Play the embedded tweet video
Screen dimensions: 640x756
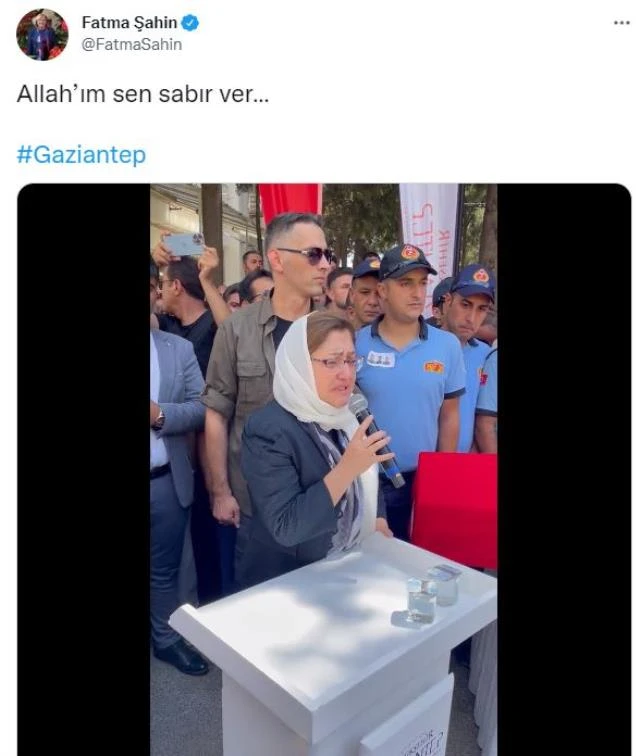tap(324, 470)
